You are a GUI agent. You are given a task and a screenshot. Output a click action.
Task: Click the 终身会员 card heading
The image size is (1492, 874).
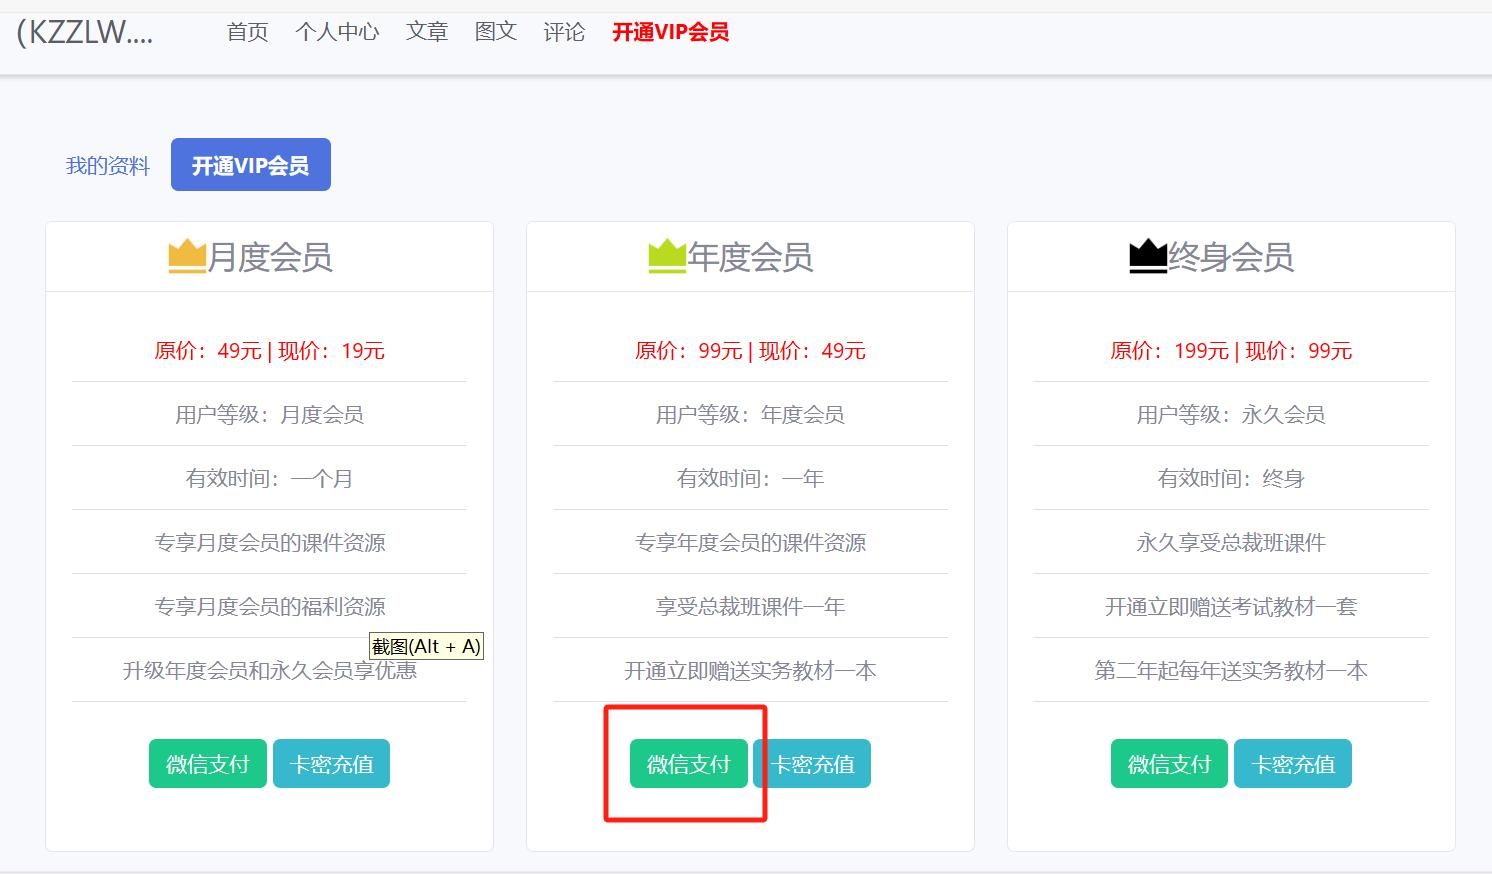click(x=1231, y=258)
